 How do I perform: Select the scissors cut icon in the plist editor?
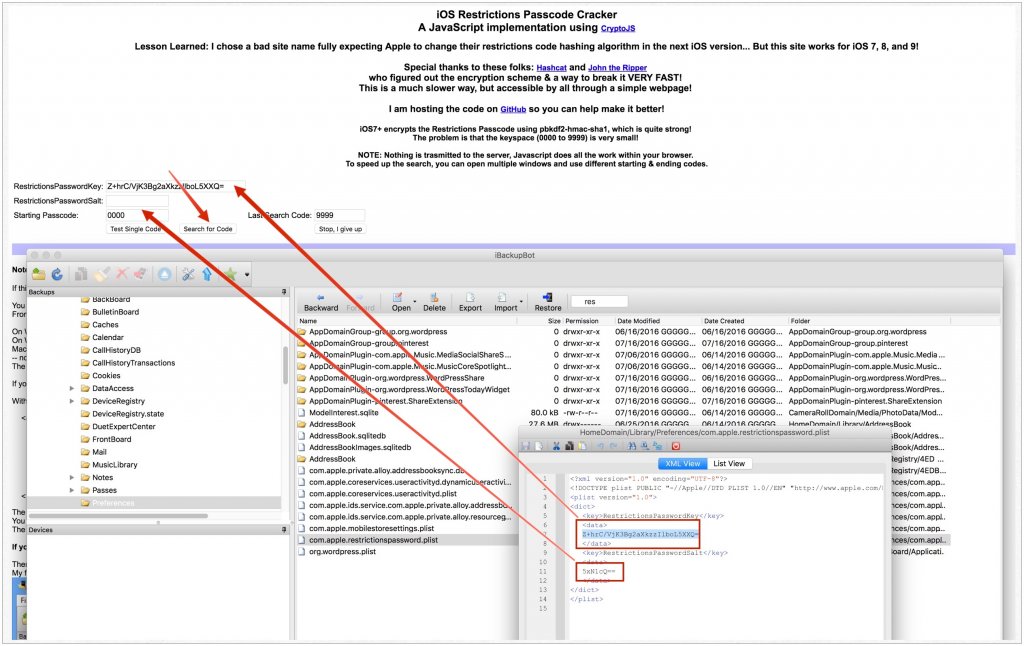pyautogui.click(x=556, y=446)
